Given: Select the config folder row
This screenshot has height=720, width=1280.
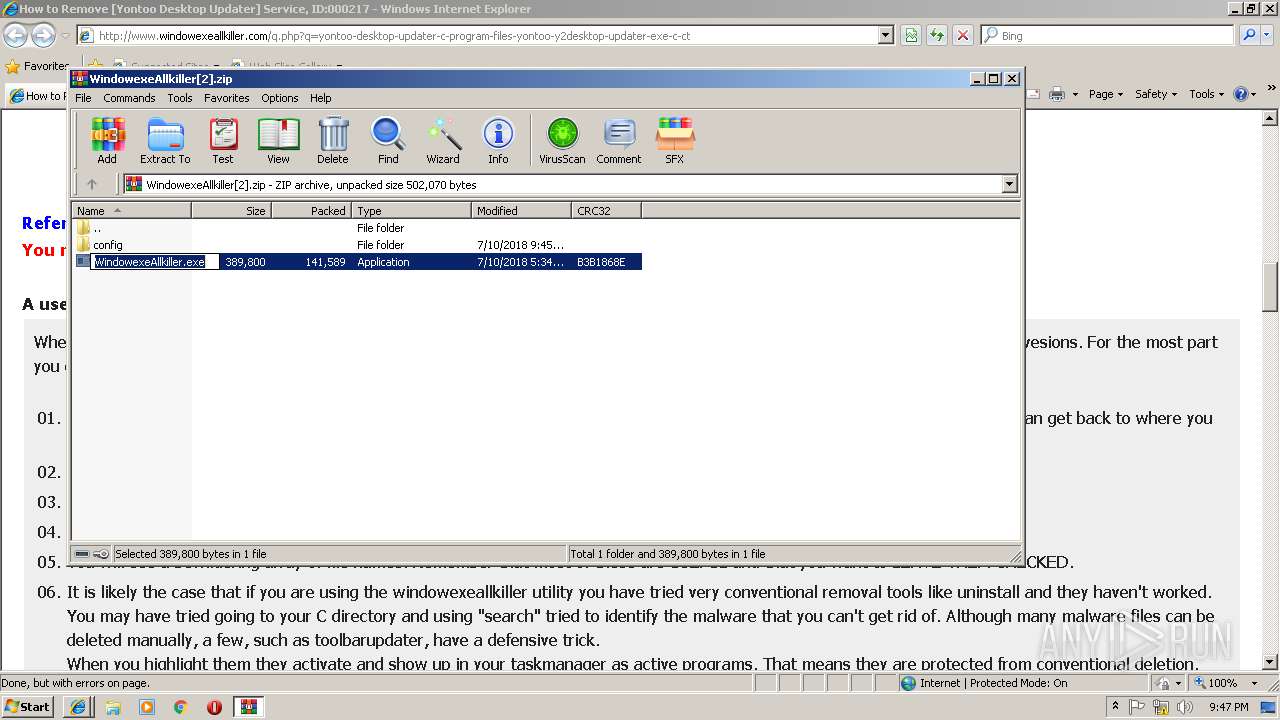Looking at the screenshot, I should [356, 245].
